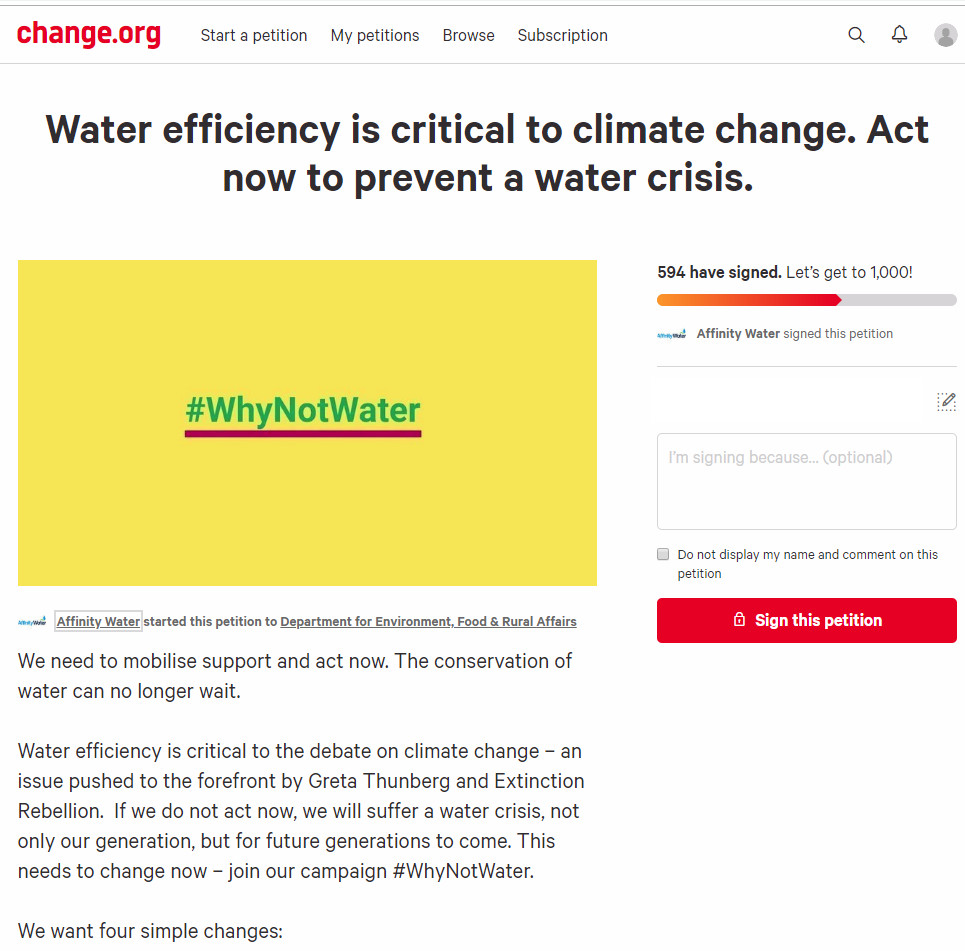This screenshot has height=951, width=965.
Task: Open Affinity Water link under petition image
Action: (98, 622)
